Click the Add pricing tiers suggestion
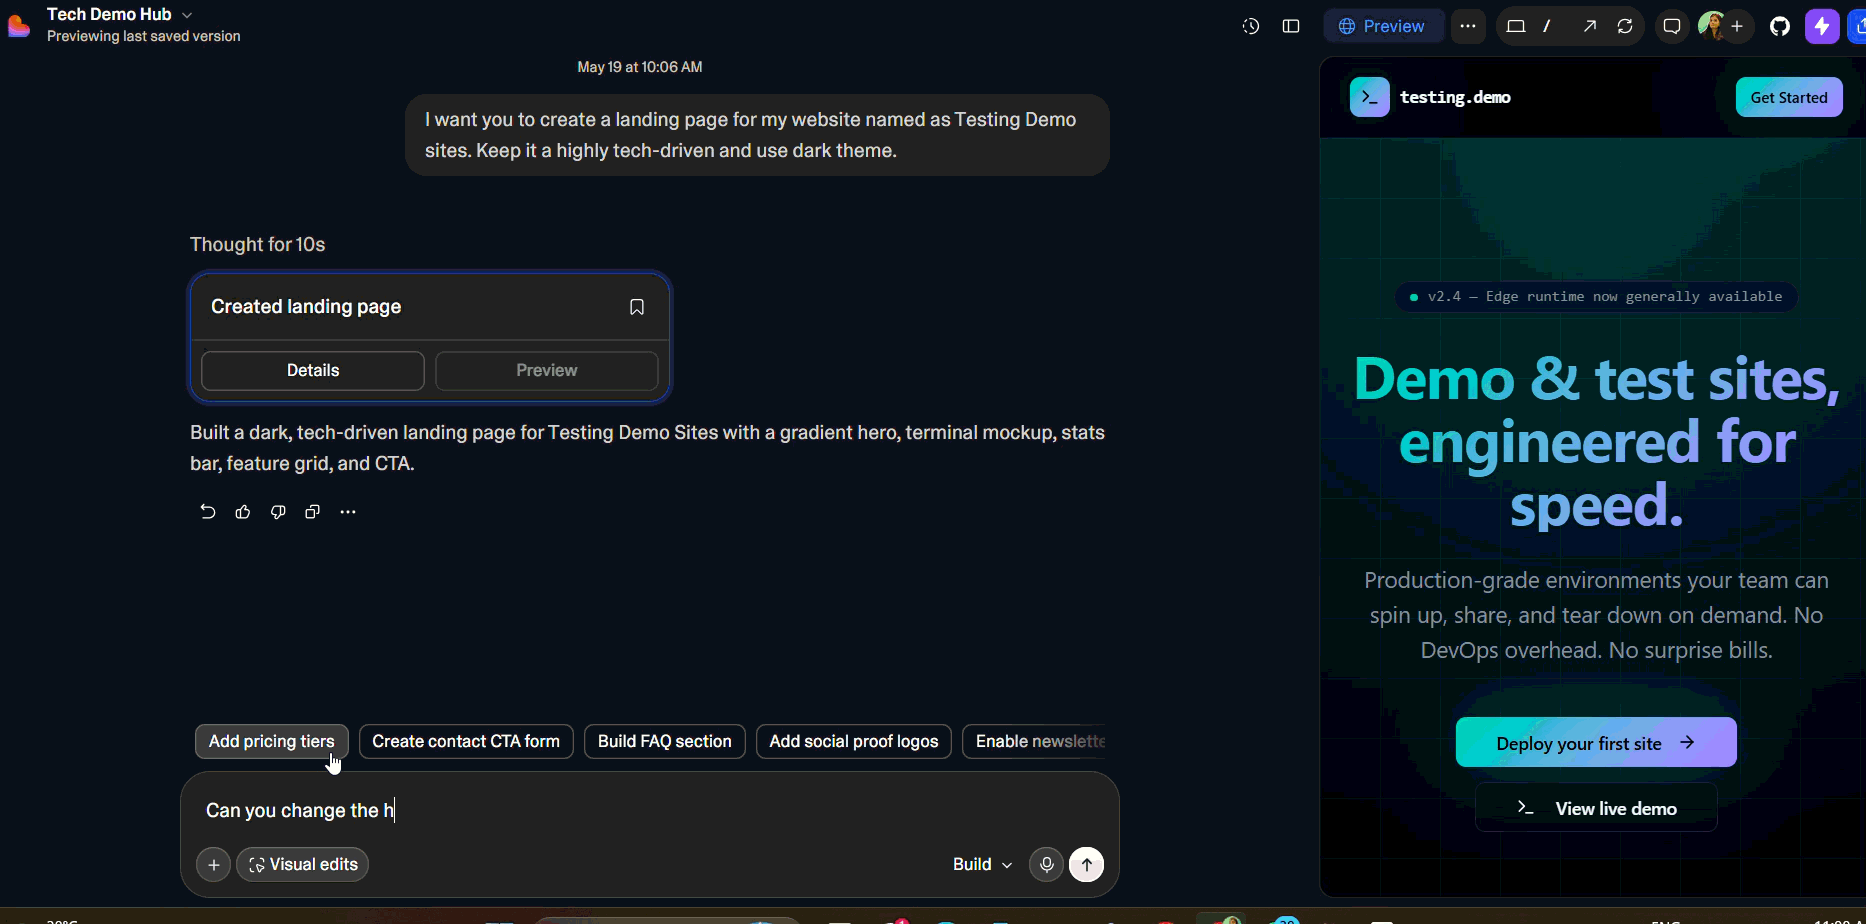This screenshot has height=924, width=1866. (272, 742)
